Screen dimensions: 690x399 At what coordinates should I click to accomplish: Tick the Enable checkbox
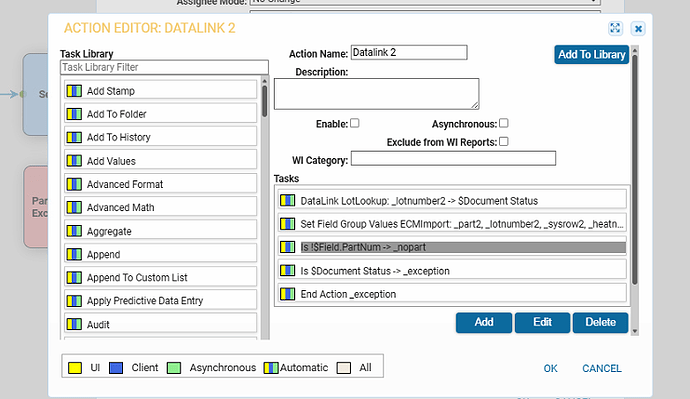pyautogui.click(x=355, y=123)
